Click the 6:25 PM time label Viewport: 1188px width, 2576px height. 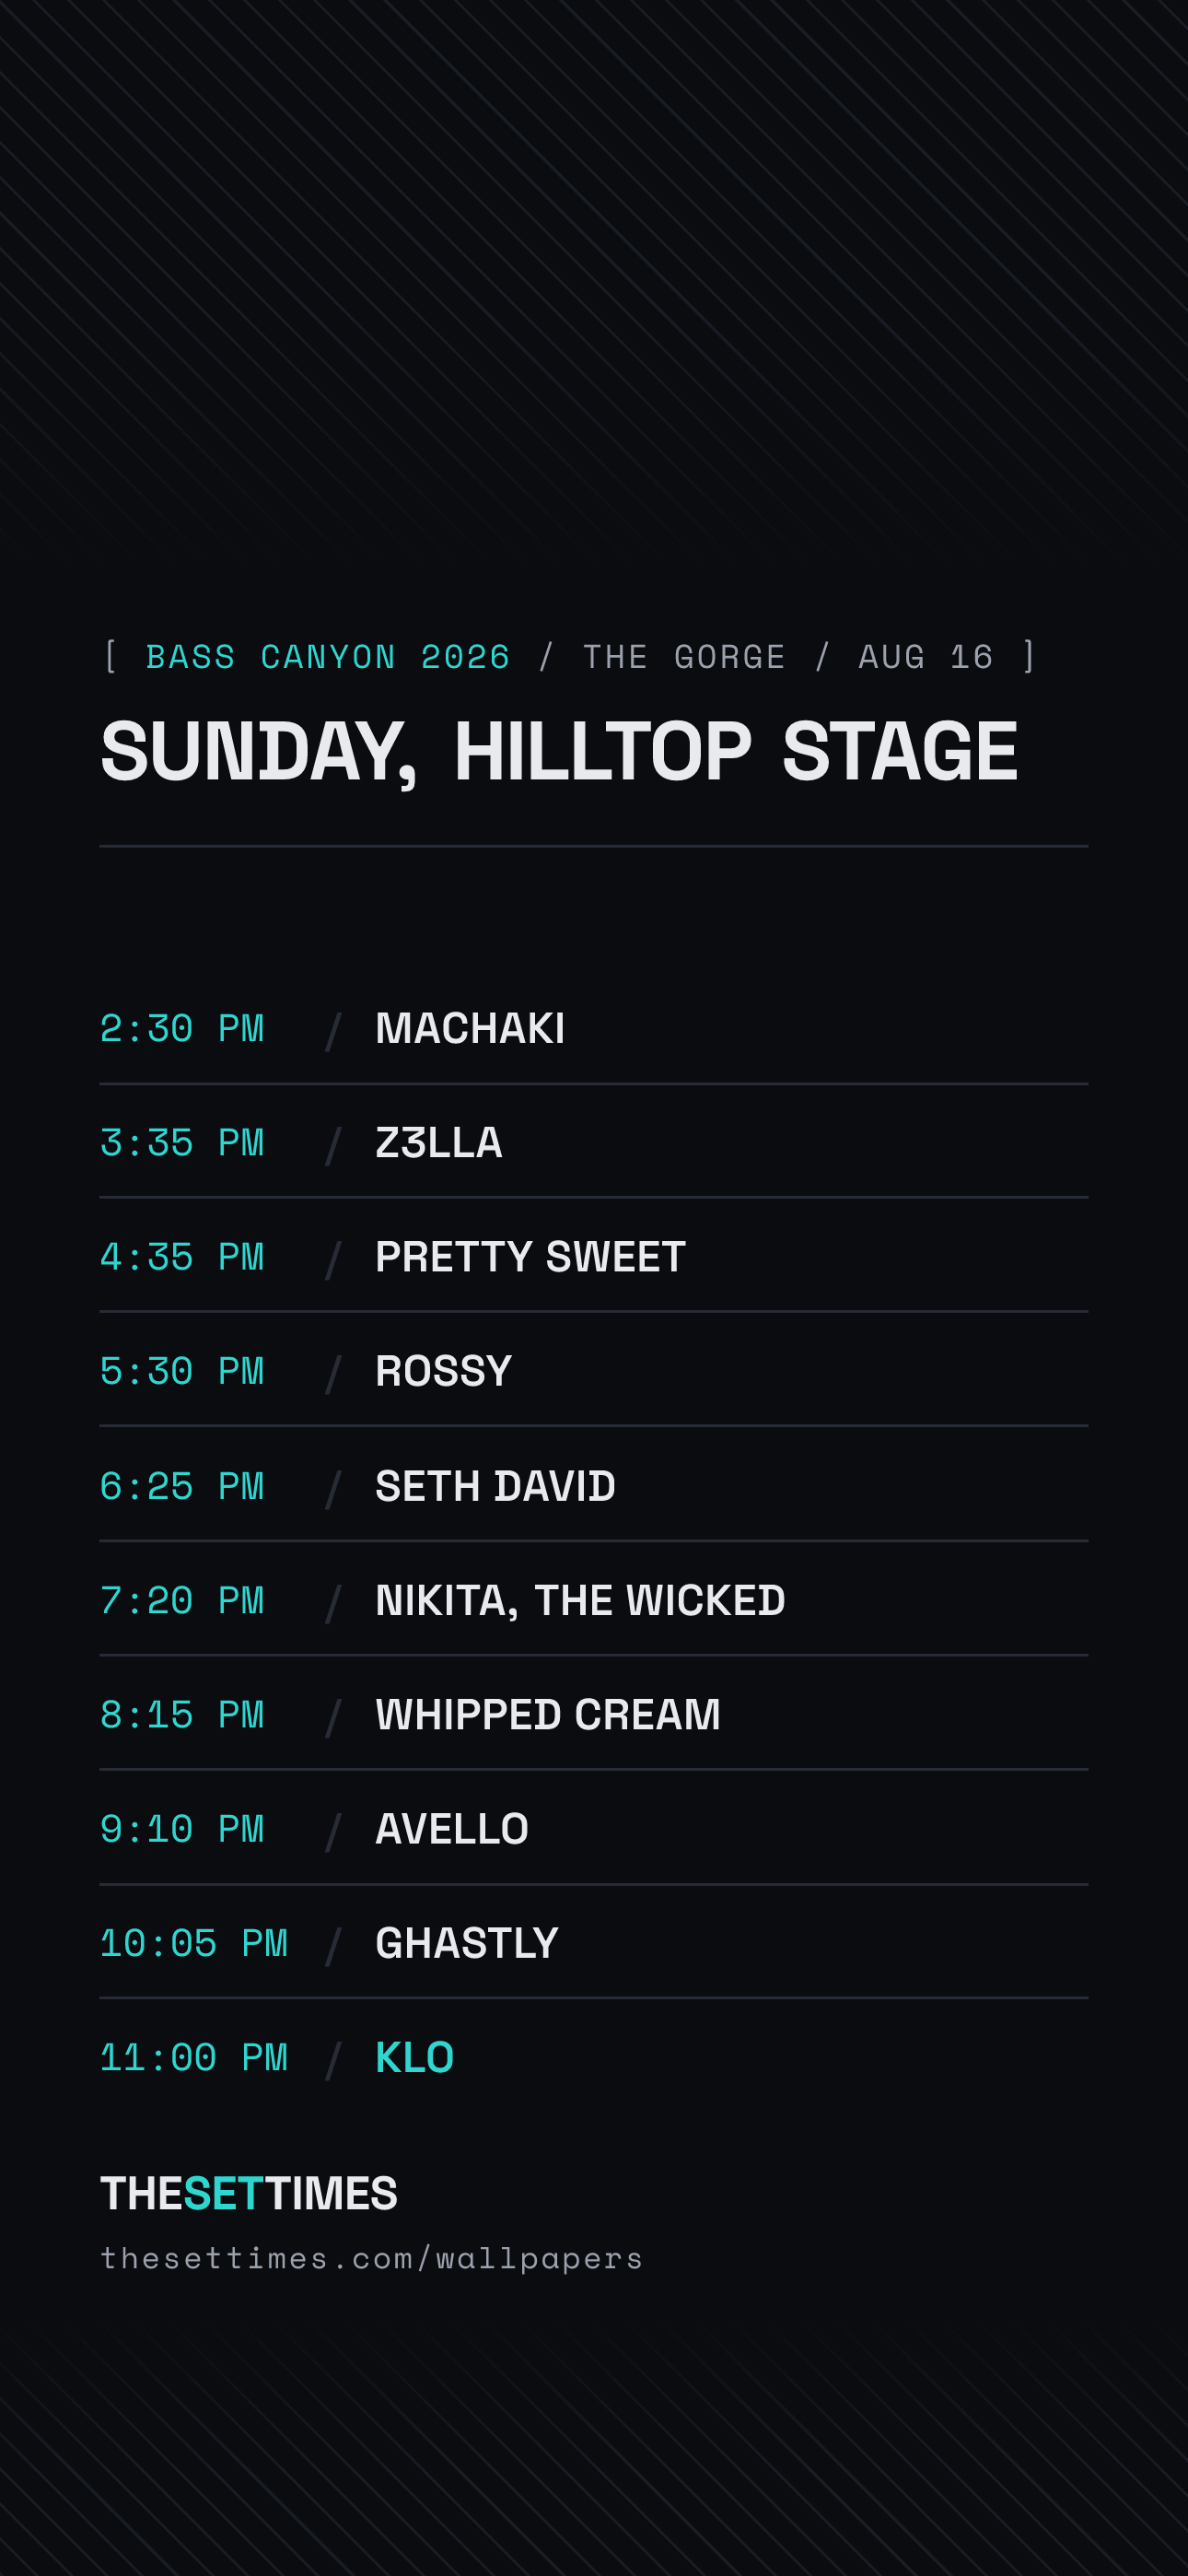(x=182, y=1487)
